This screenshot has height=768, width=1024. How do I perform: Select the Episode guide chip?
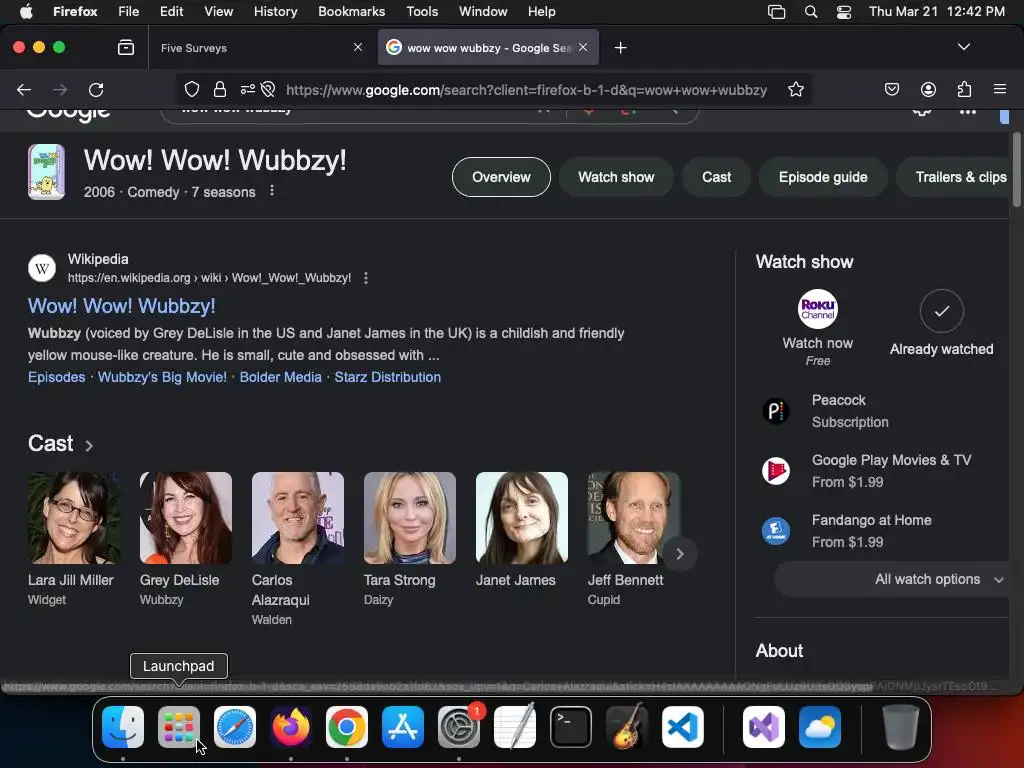tap(823, 177)
